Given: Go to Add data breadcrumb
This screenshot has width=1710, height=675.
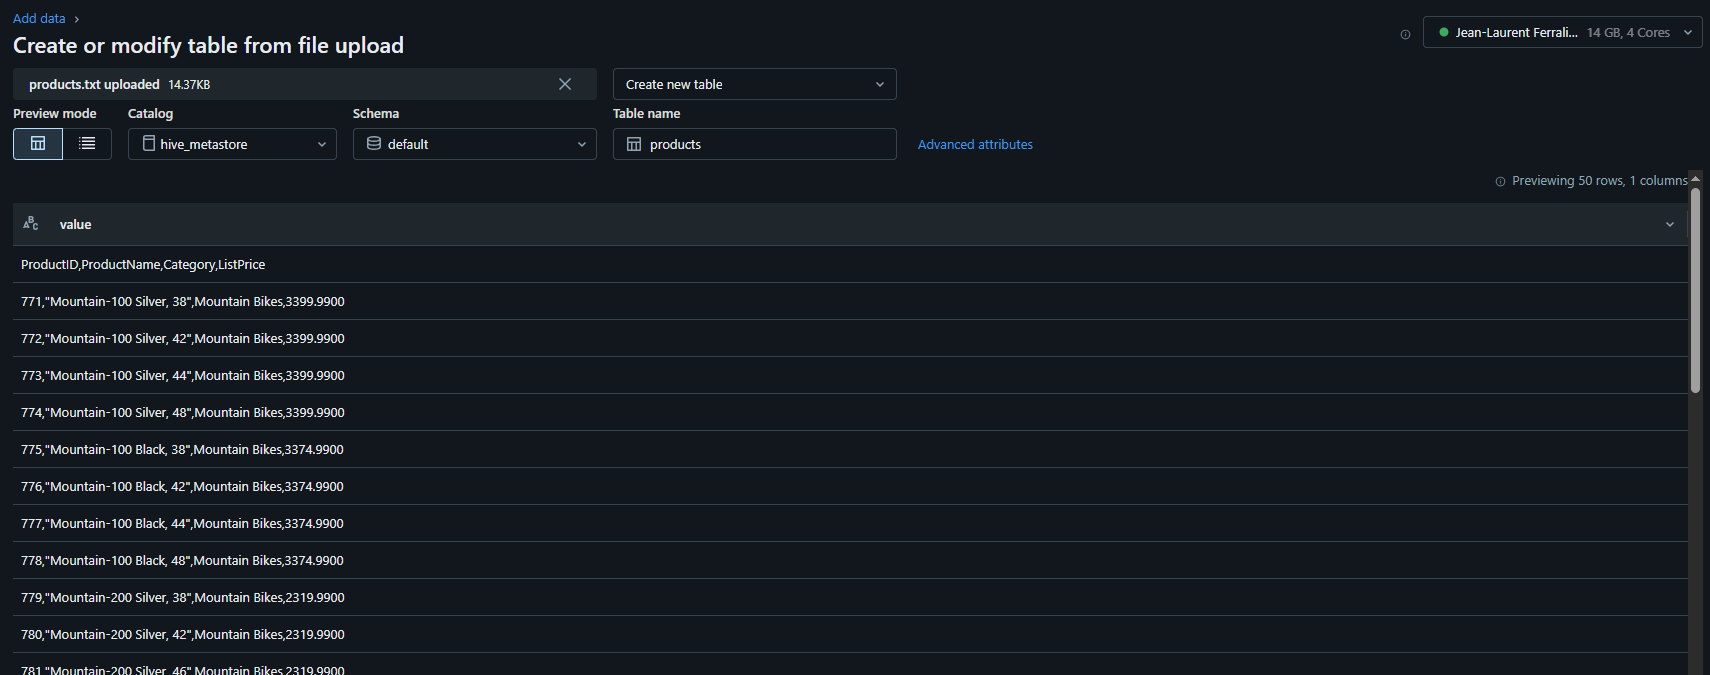Looking at the screenshot, I should coord(39,18).
